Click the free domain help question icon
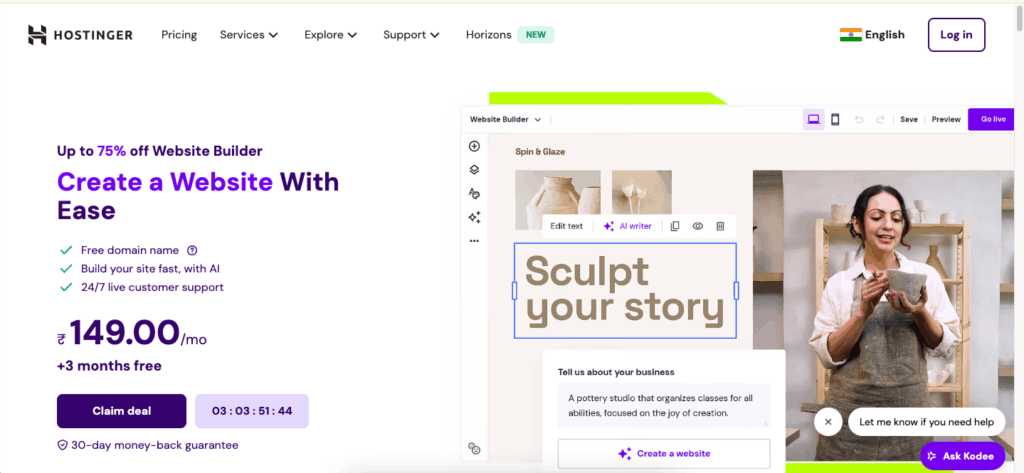Screen dimensions: 1024x473 coord(192,250)
